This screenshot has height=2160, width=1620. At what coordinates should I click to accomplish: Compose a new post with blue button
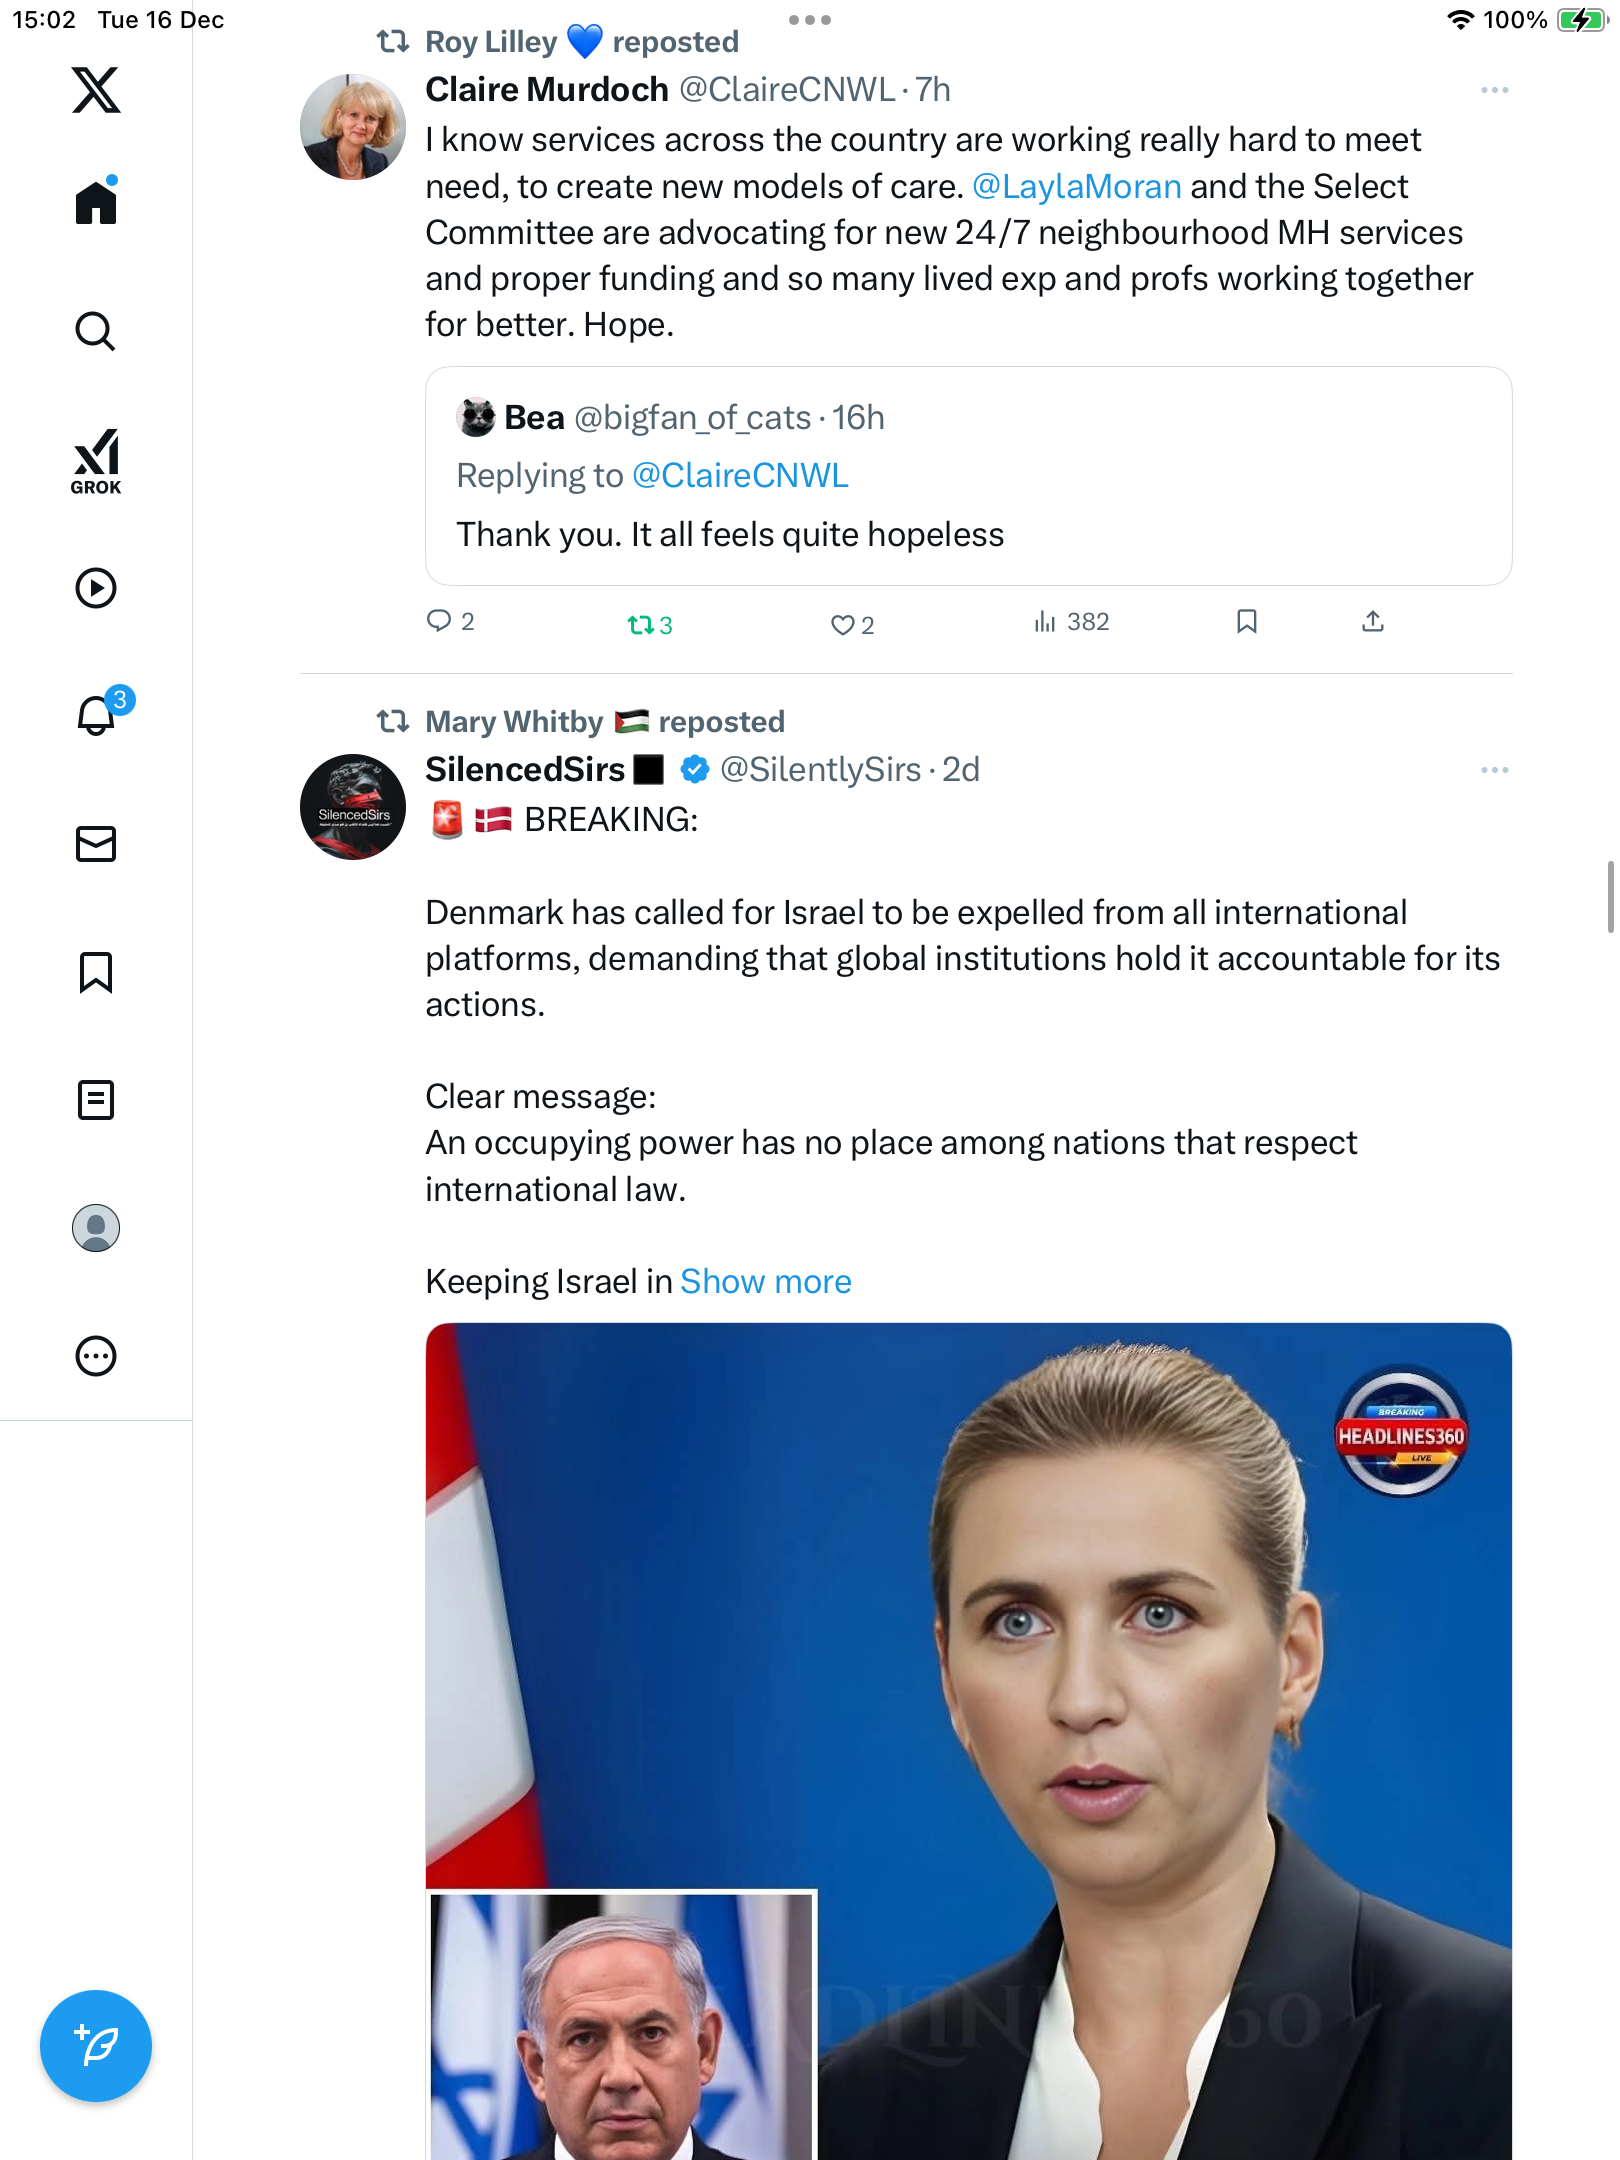pyautogui.click(x=96, y=2046)
